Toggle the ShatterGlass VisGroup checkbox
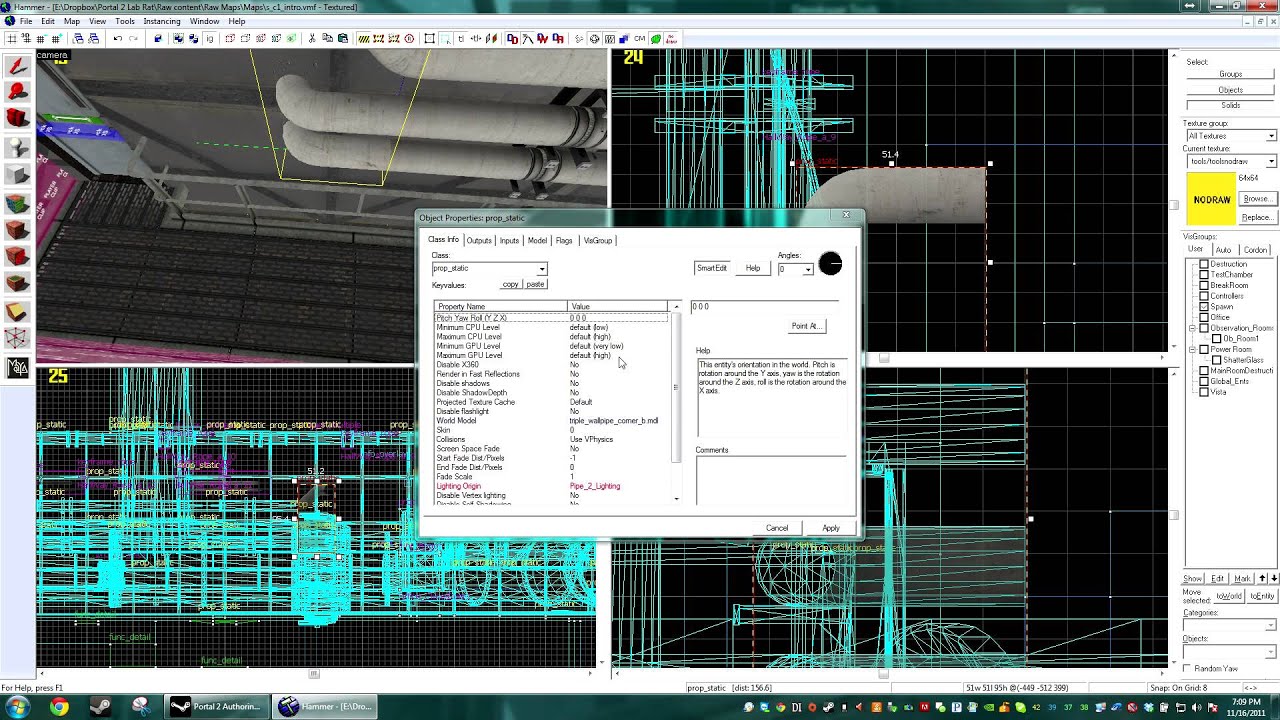 (x=1217, y=360)
